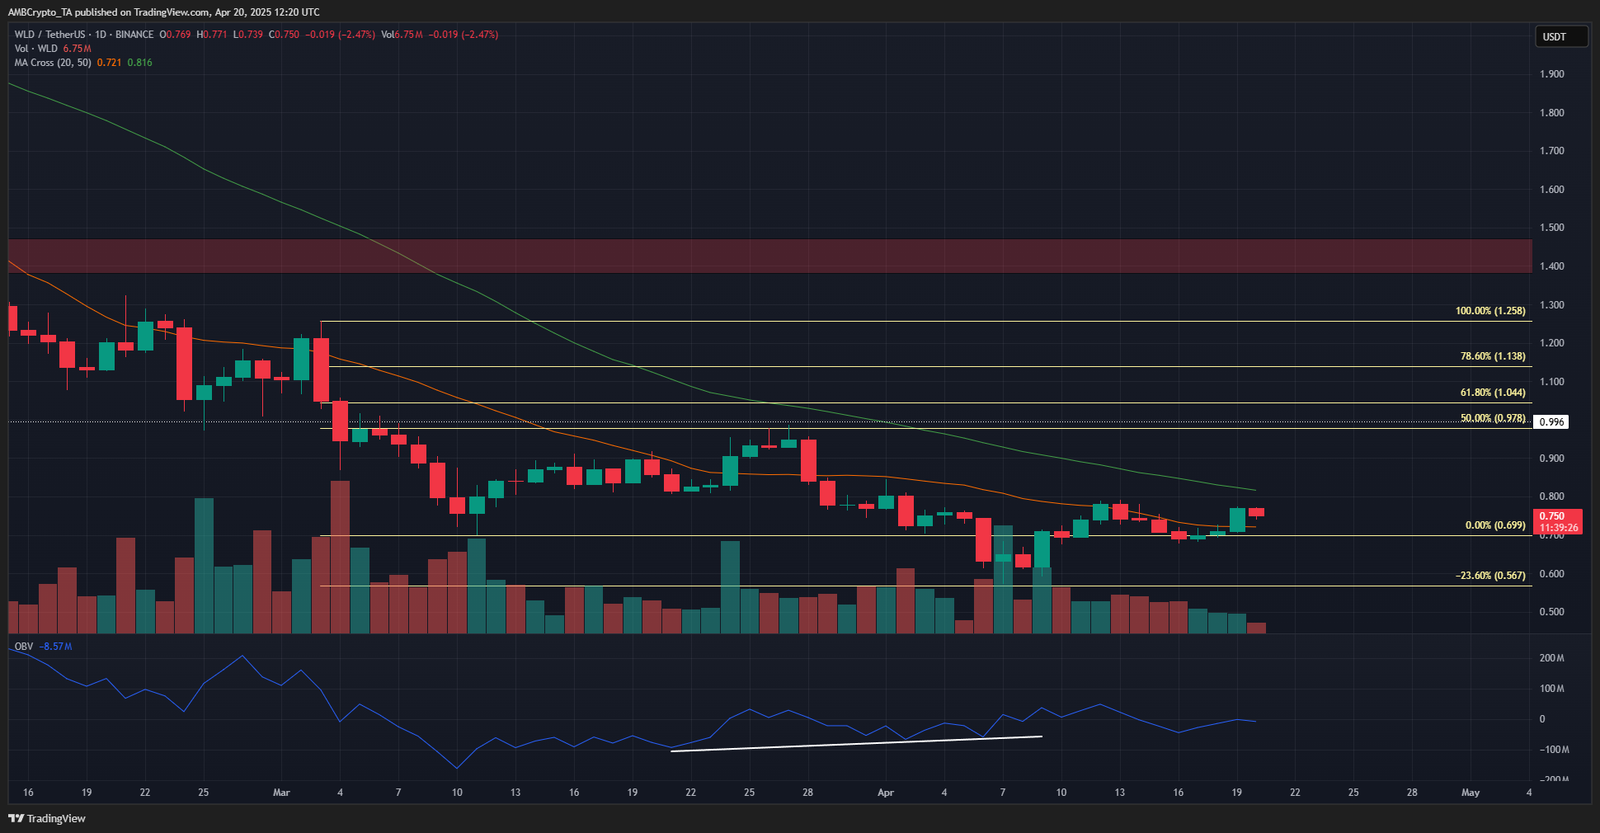The width and height of the screenshot is (1600, 833).
Task: Select the May label on date axis
Action: point(1470,792)
